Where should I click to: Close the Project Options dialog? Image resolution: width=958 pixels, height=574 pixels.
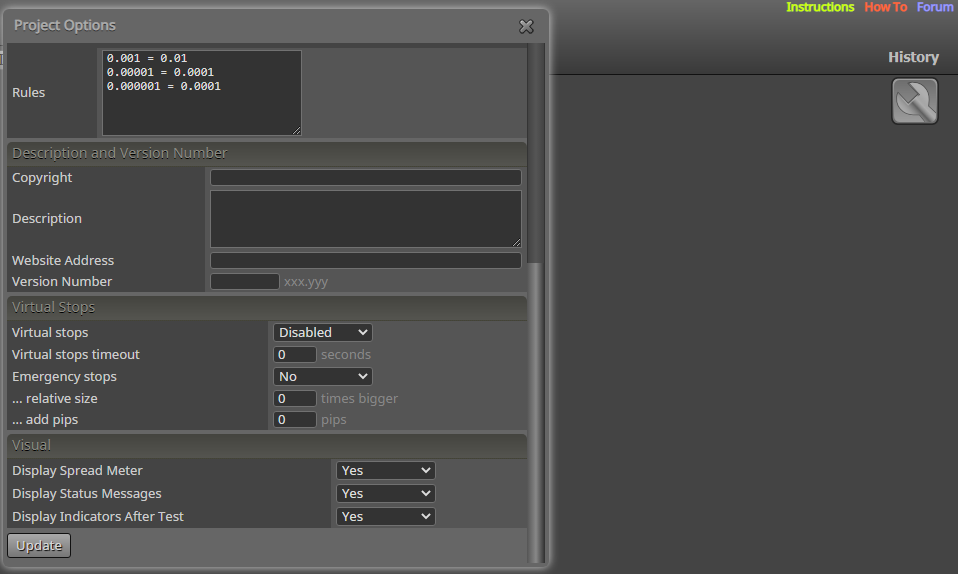click(x=526, y=26)
